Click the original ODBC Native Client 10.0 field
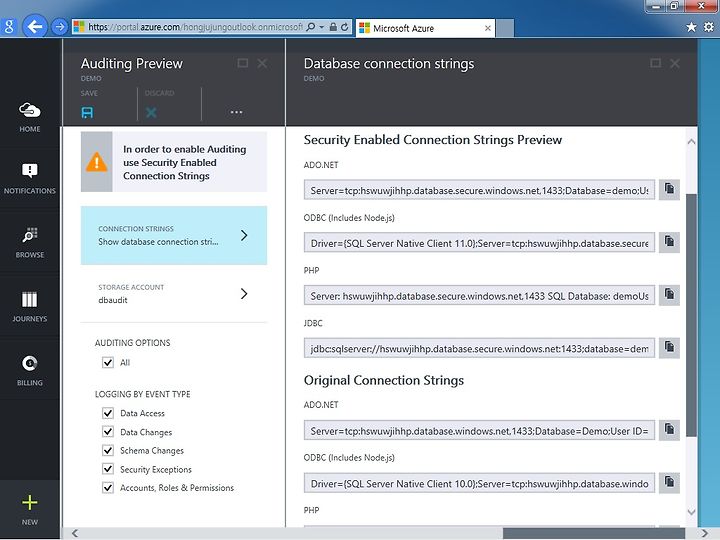 pyautogui.click(x=479, y=483)
